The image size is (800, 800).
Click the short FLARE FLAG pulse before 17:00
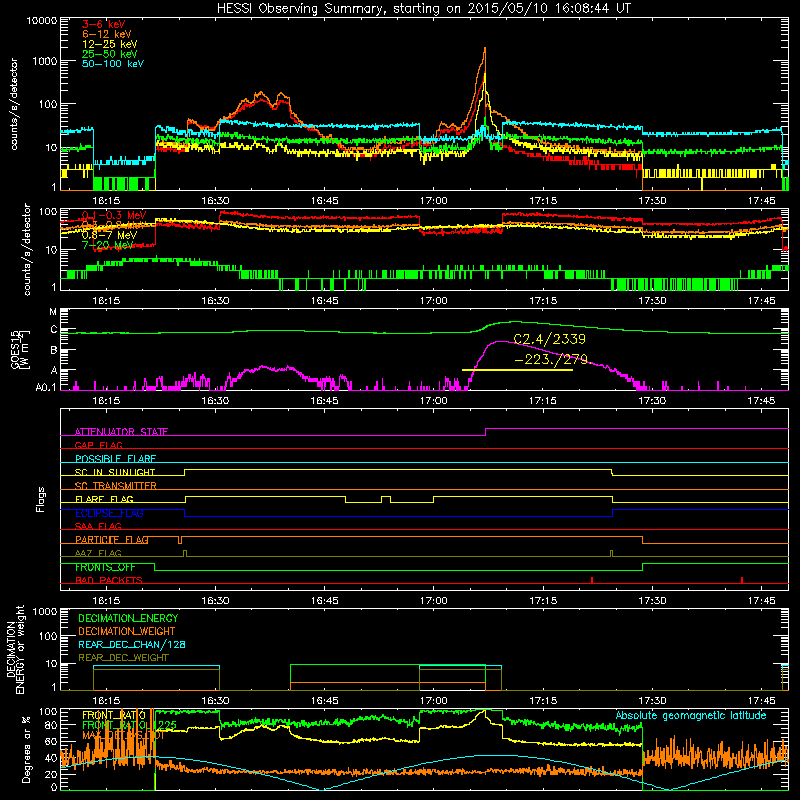[386, 499]
